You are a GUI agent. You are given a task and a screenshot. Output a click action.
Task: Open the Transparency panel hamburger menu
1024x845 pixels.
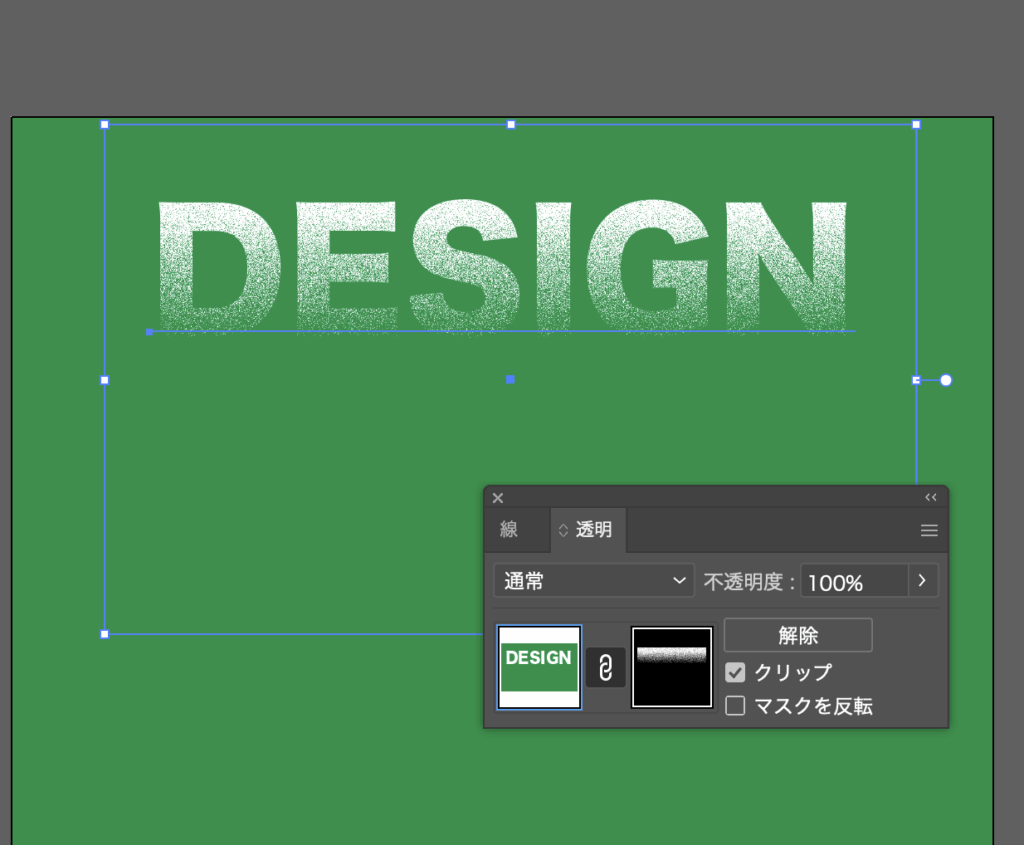[x=929, y=531]
